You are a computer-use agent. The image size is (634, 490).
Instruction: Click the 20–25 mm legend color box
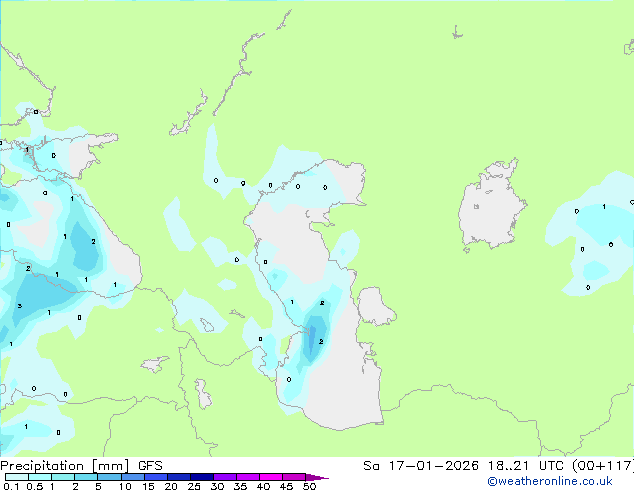coord(179,477)
